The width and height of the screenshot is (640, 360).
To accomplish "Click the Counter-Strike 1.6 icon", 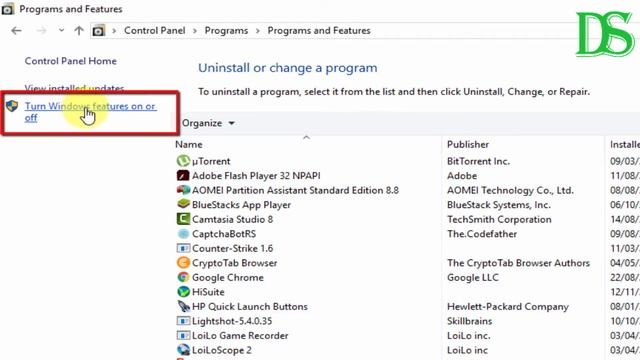I will coord(183,248).
